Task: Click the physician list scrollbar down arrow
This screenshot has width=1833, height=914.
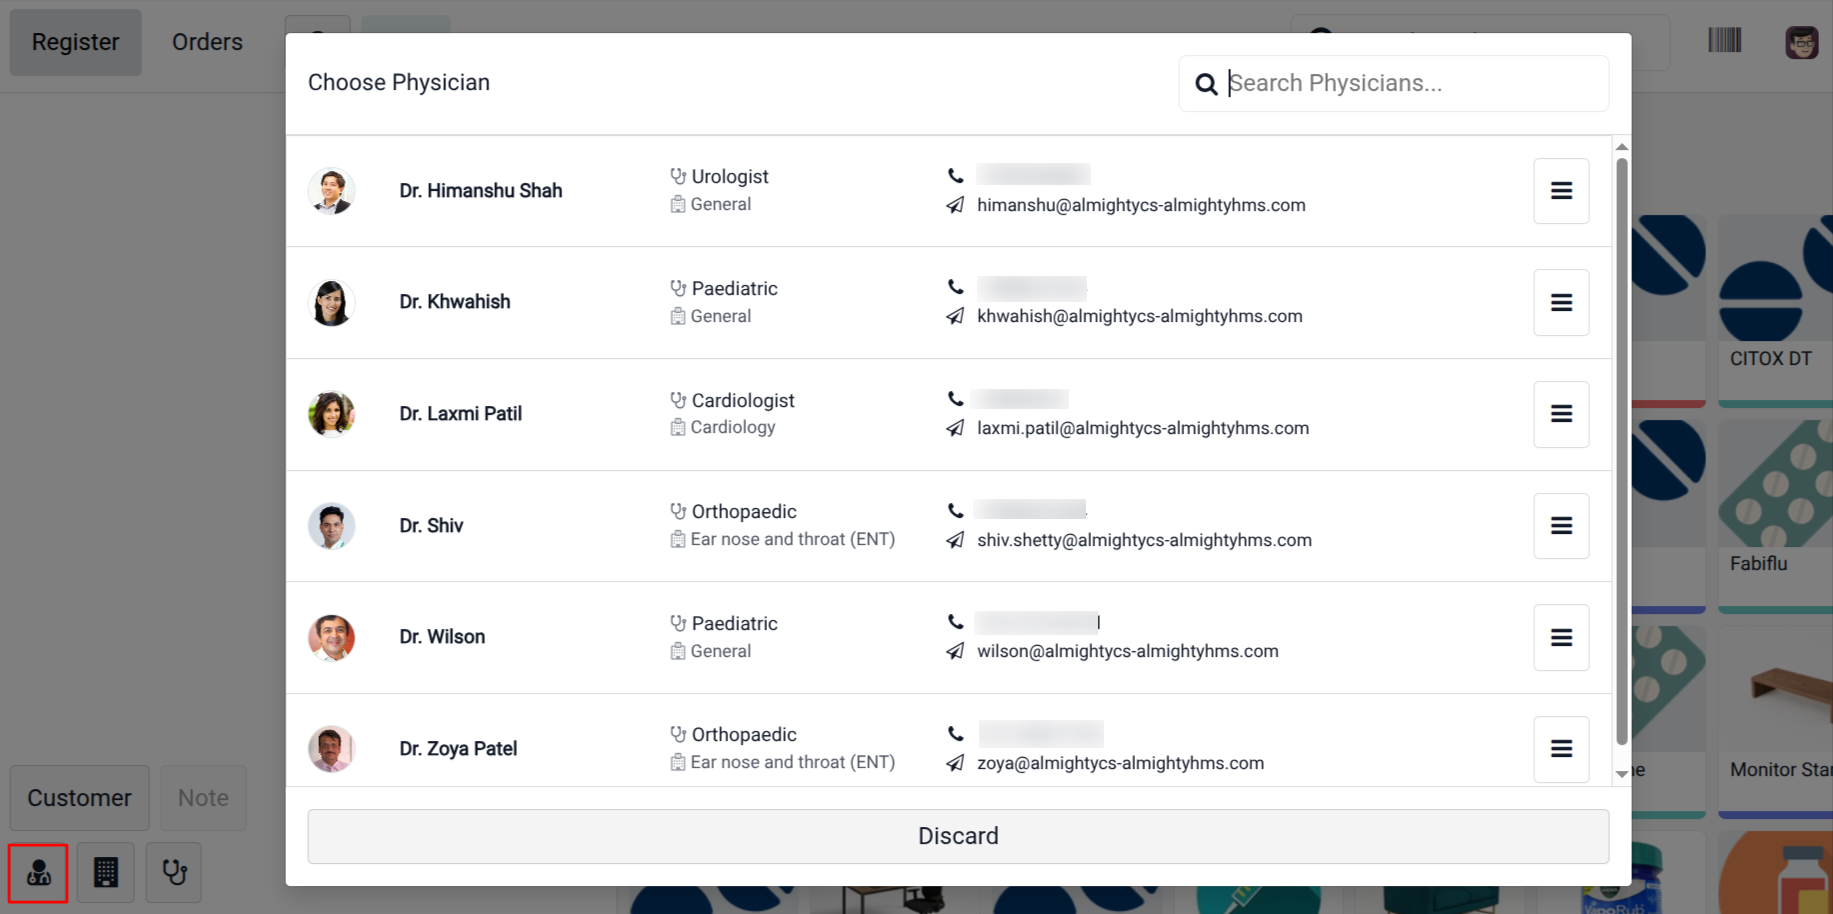Action: pyautogui.click(x=1622, y=774)
